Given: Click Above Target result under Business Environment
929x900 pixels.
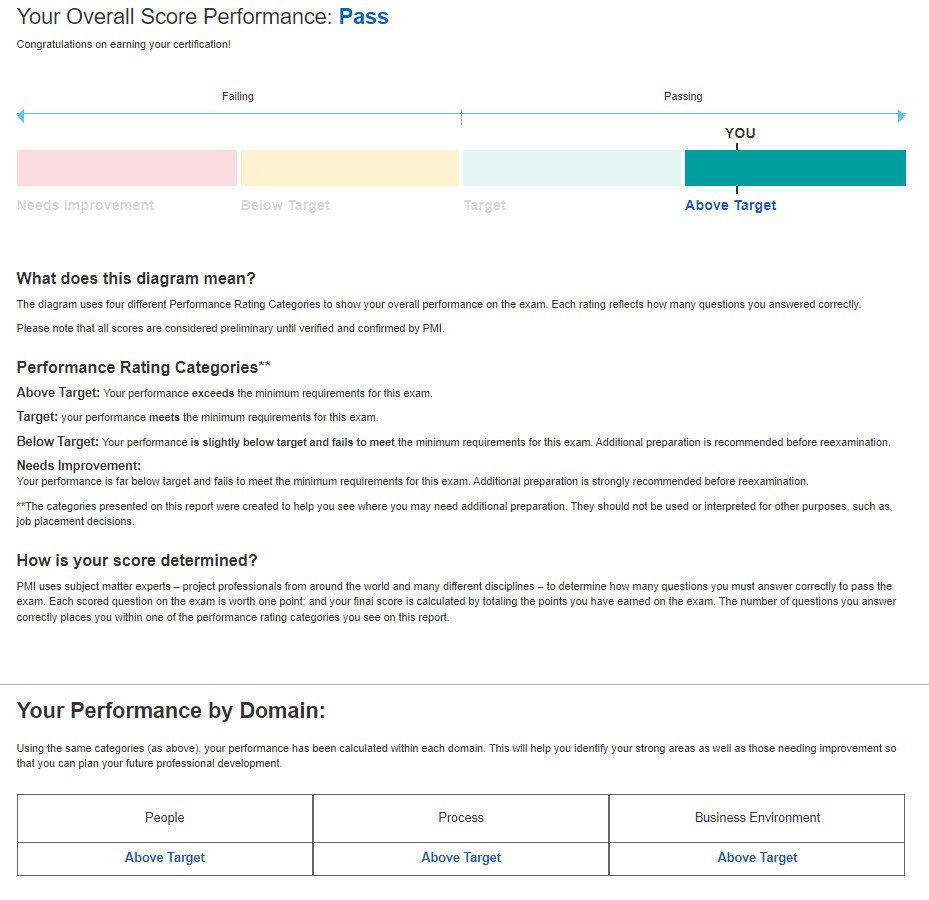Looking at the screenshot, I should (x=757, y=857).
